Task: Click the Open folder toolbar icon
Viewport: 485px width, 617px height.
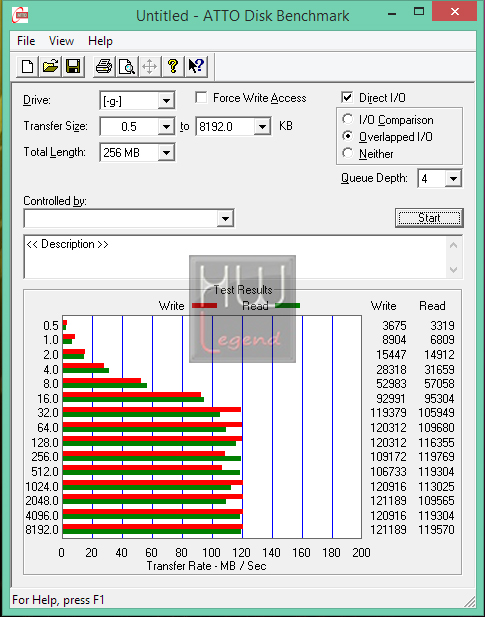Action: tap(50, 66)
